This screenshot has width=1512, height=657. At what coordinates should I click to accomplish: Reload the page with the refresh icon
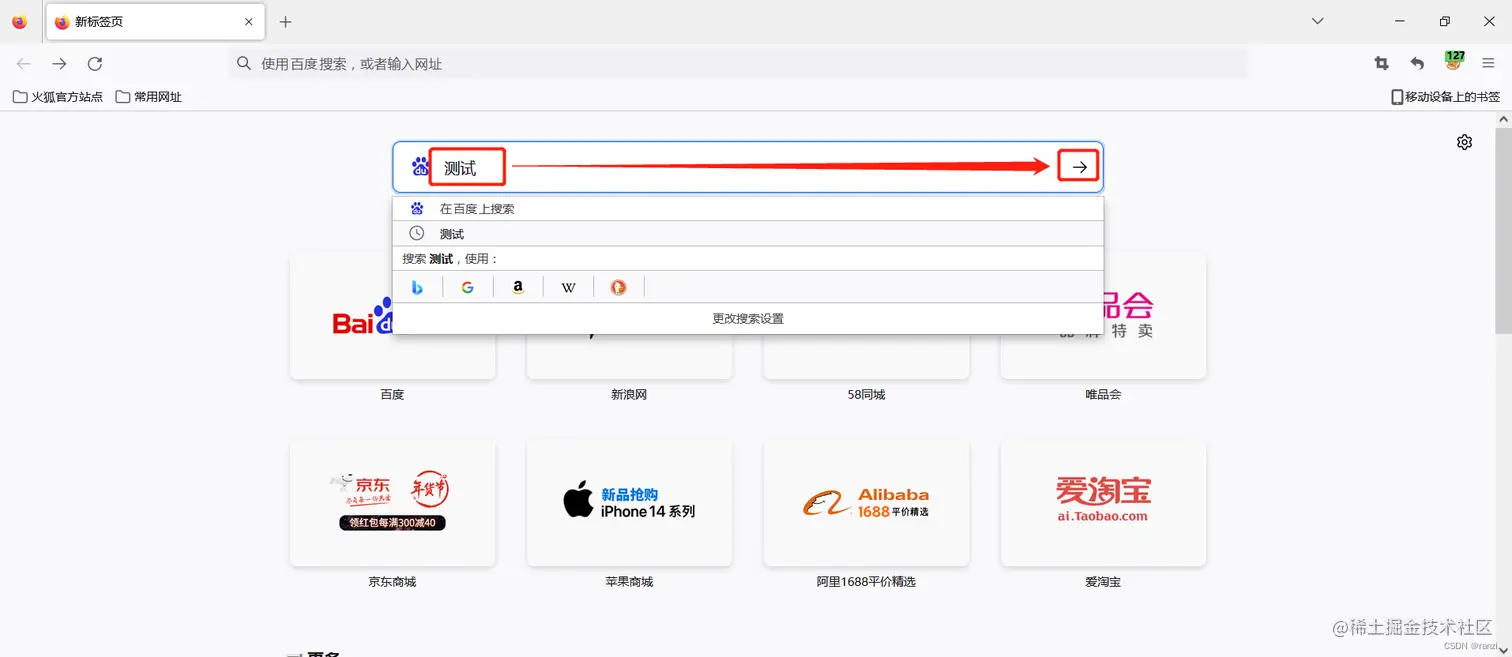tap(95, 64)
